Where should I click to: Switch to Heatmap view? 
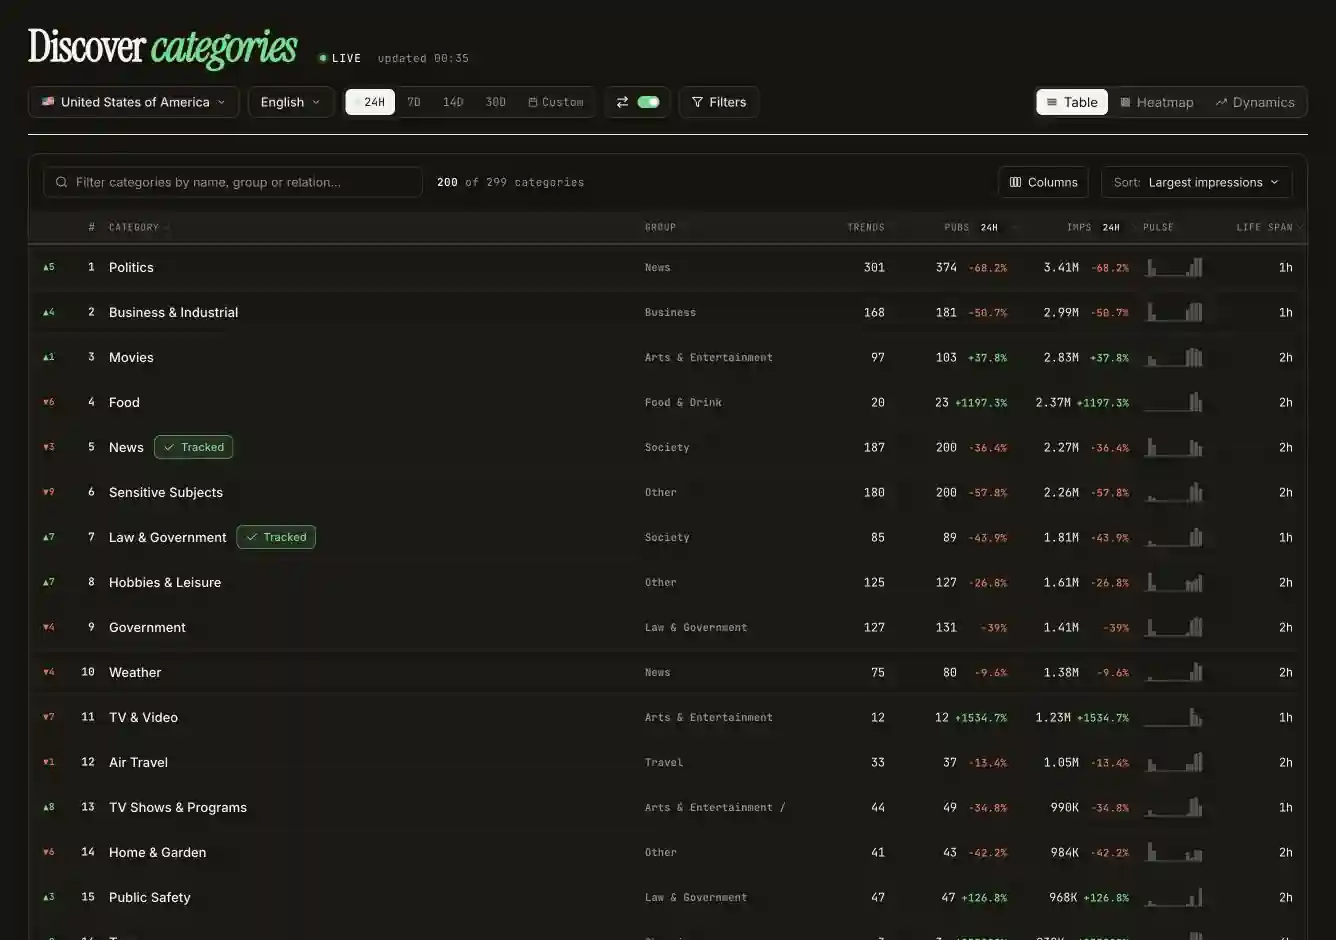tap(1157, 102)
